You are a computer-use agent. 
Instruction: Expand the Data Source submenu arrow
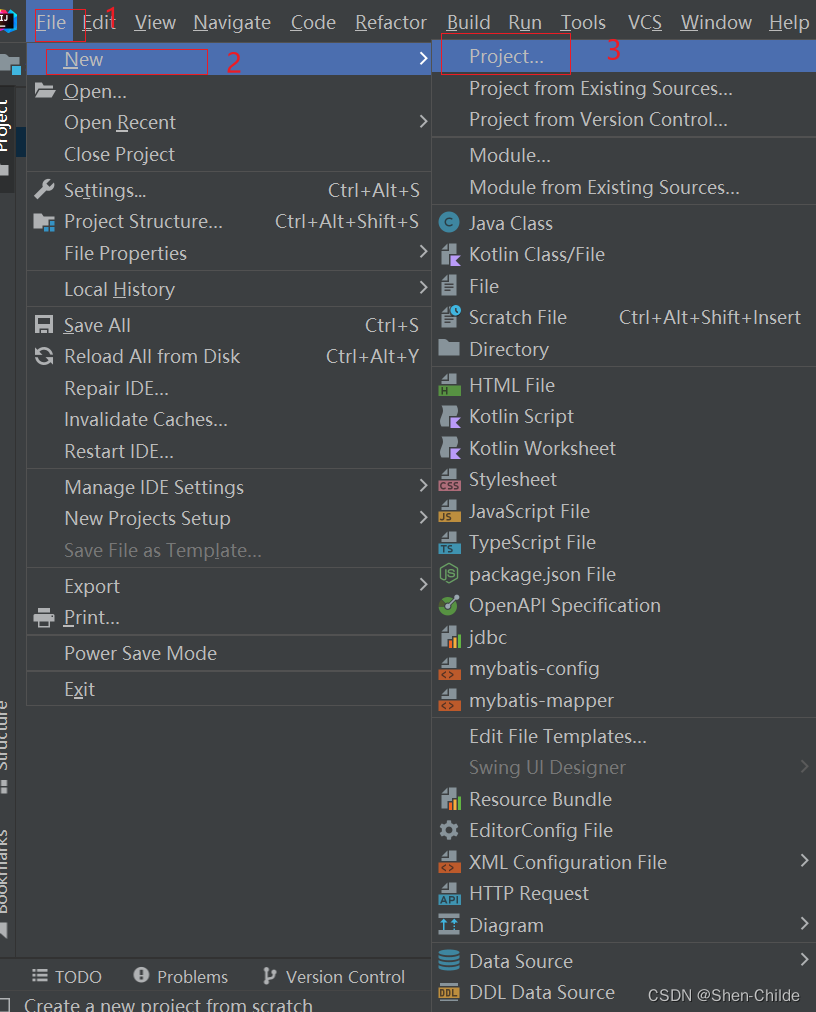804,960
